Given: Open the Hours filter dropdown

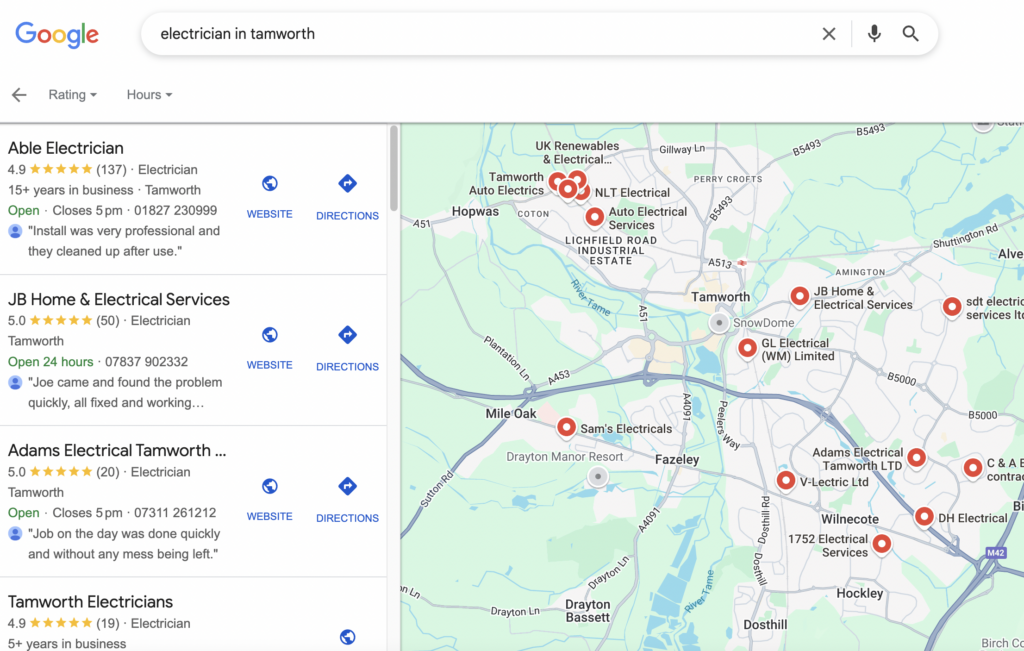Looking at the screenshot, I should [150, 95].
